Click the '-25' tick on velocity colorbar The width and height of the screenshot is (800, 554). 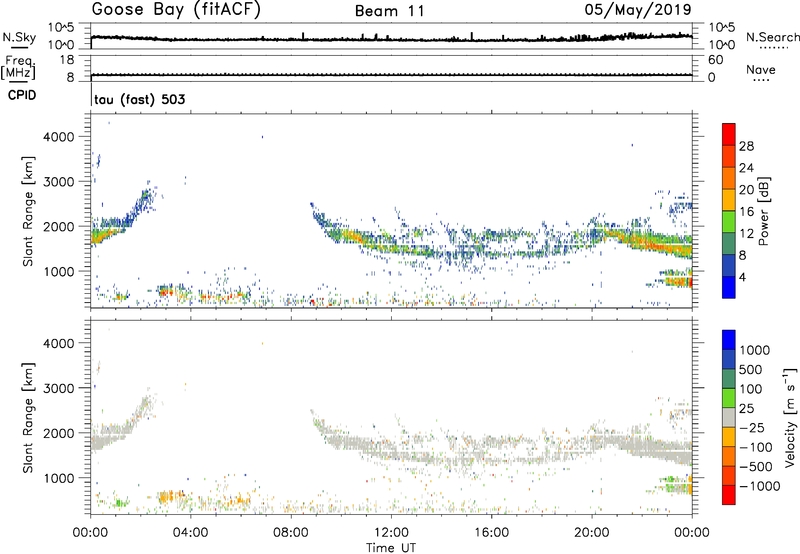tap(752, 427)
